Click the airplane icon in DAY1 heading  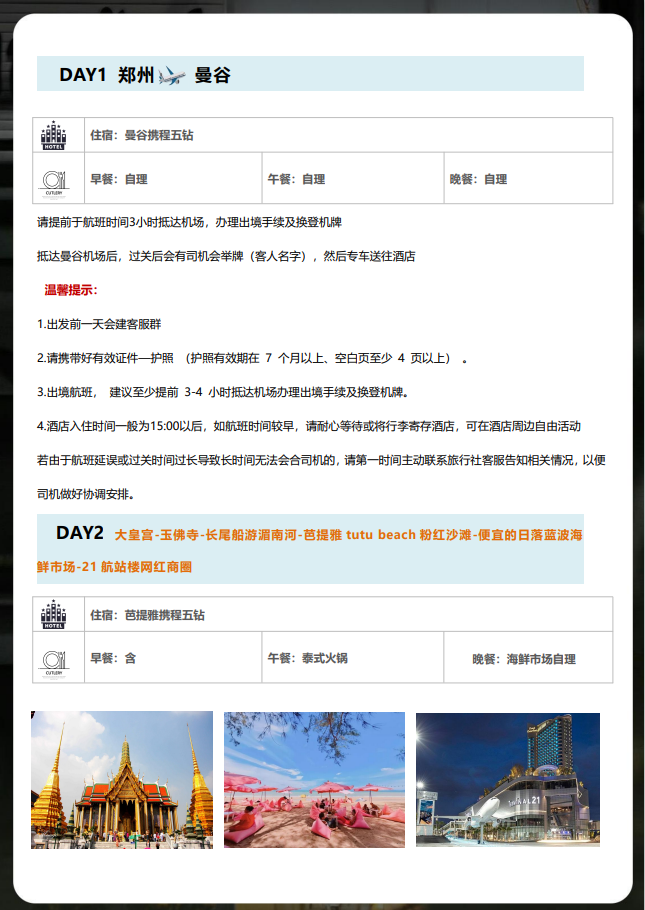point(172,75)
